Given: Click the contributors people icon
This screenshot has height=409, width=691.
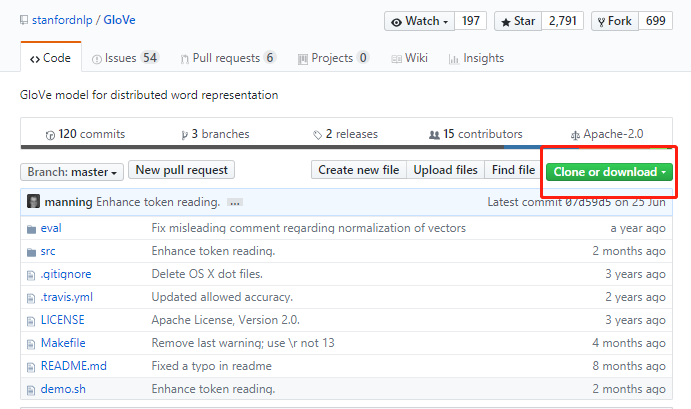Looking at the screenshot, I should pos(434,135).
